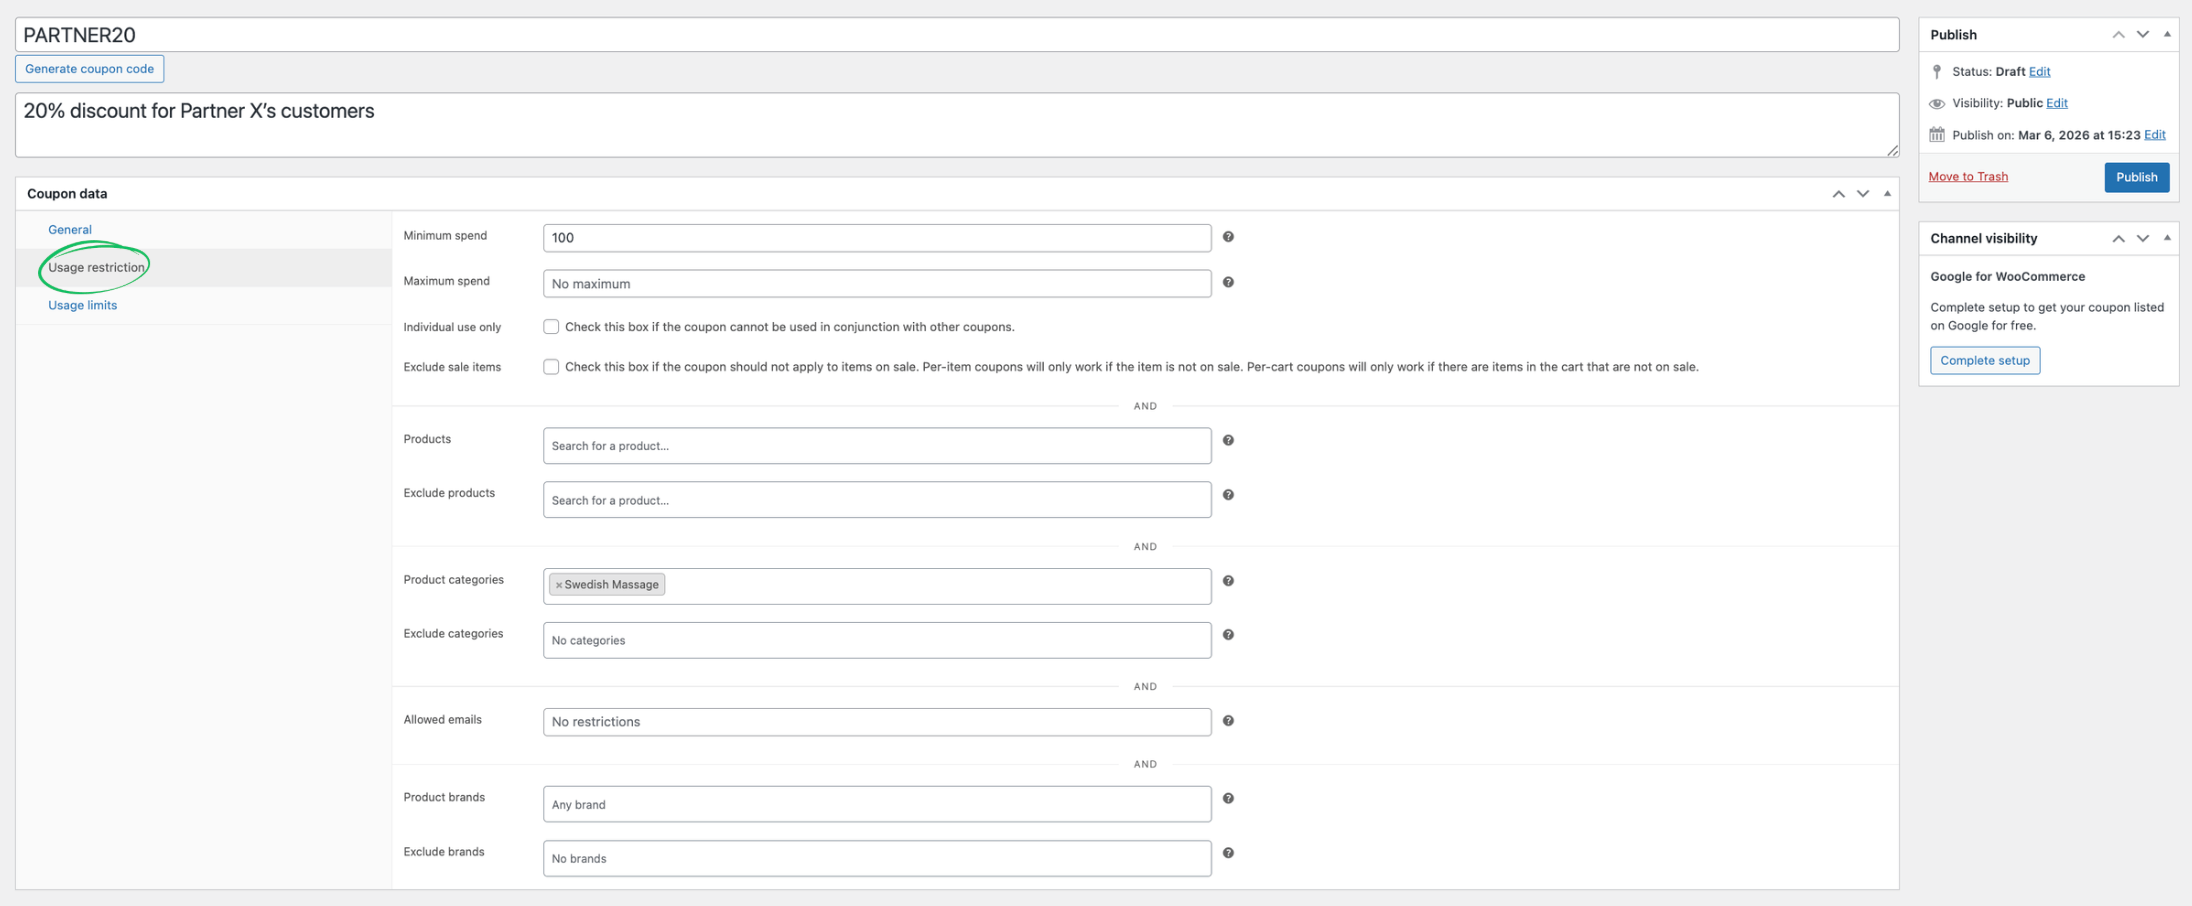The height and width of the screenshot is (906, 2192).
Task: Click the calendar icon next to Publish on
Action: [1937, 135]
